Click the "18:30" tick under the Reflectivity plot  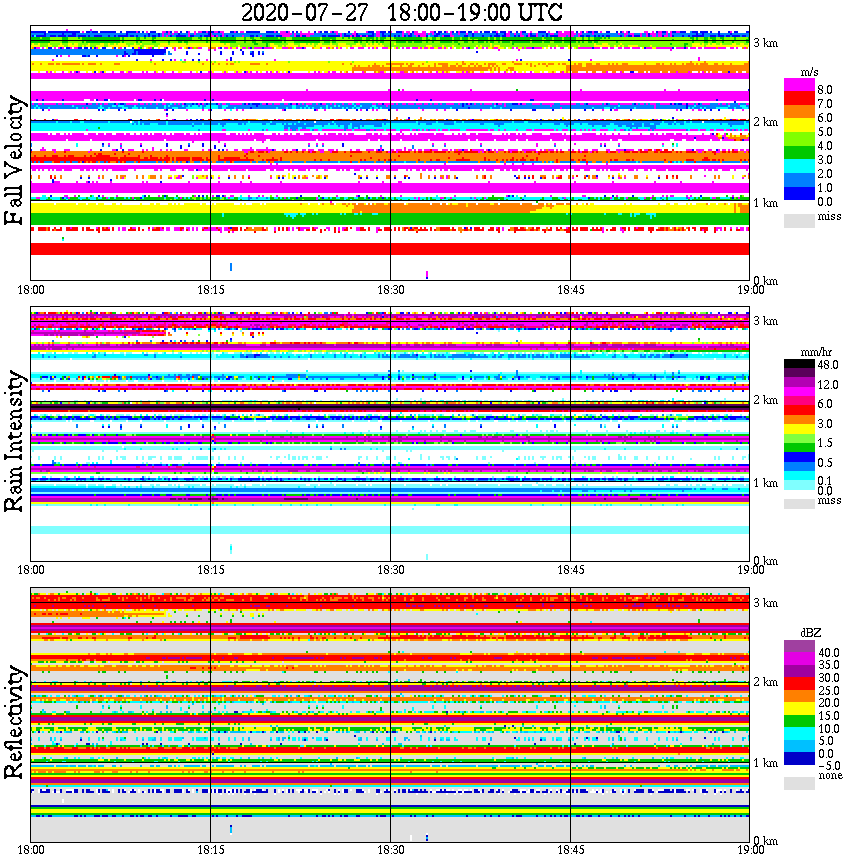click(x=391, y=850)
